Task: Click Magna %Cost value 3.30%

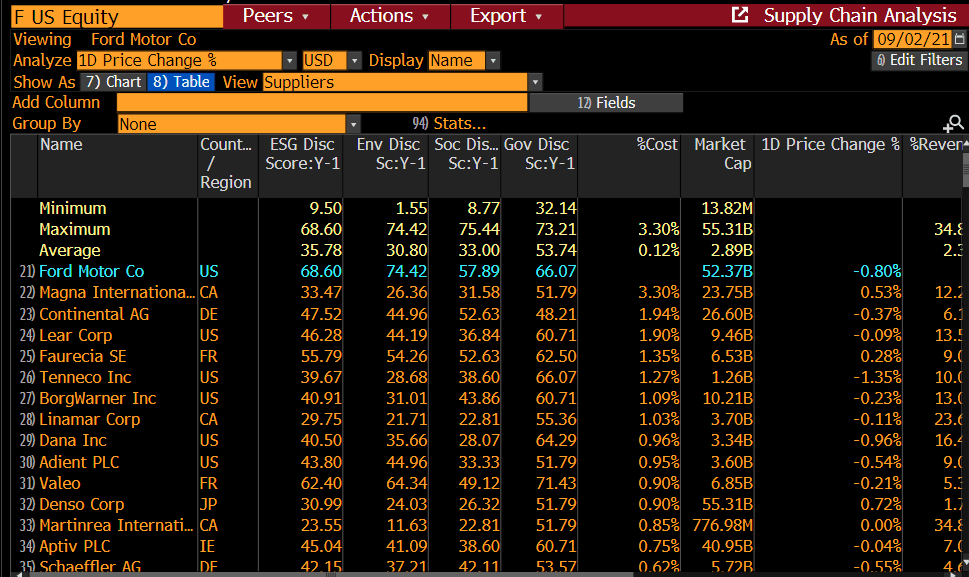Action: tap(659, 292)
